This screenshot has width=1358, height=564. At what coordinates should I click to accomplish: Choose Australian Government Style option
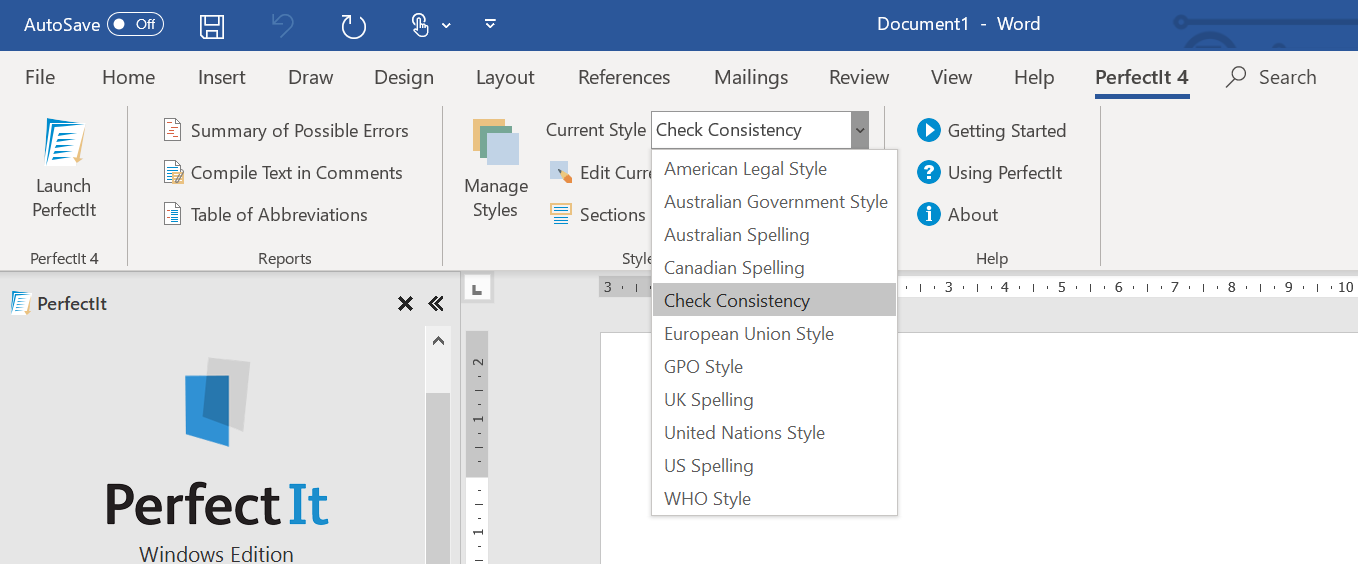(774, 202)
